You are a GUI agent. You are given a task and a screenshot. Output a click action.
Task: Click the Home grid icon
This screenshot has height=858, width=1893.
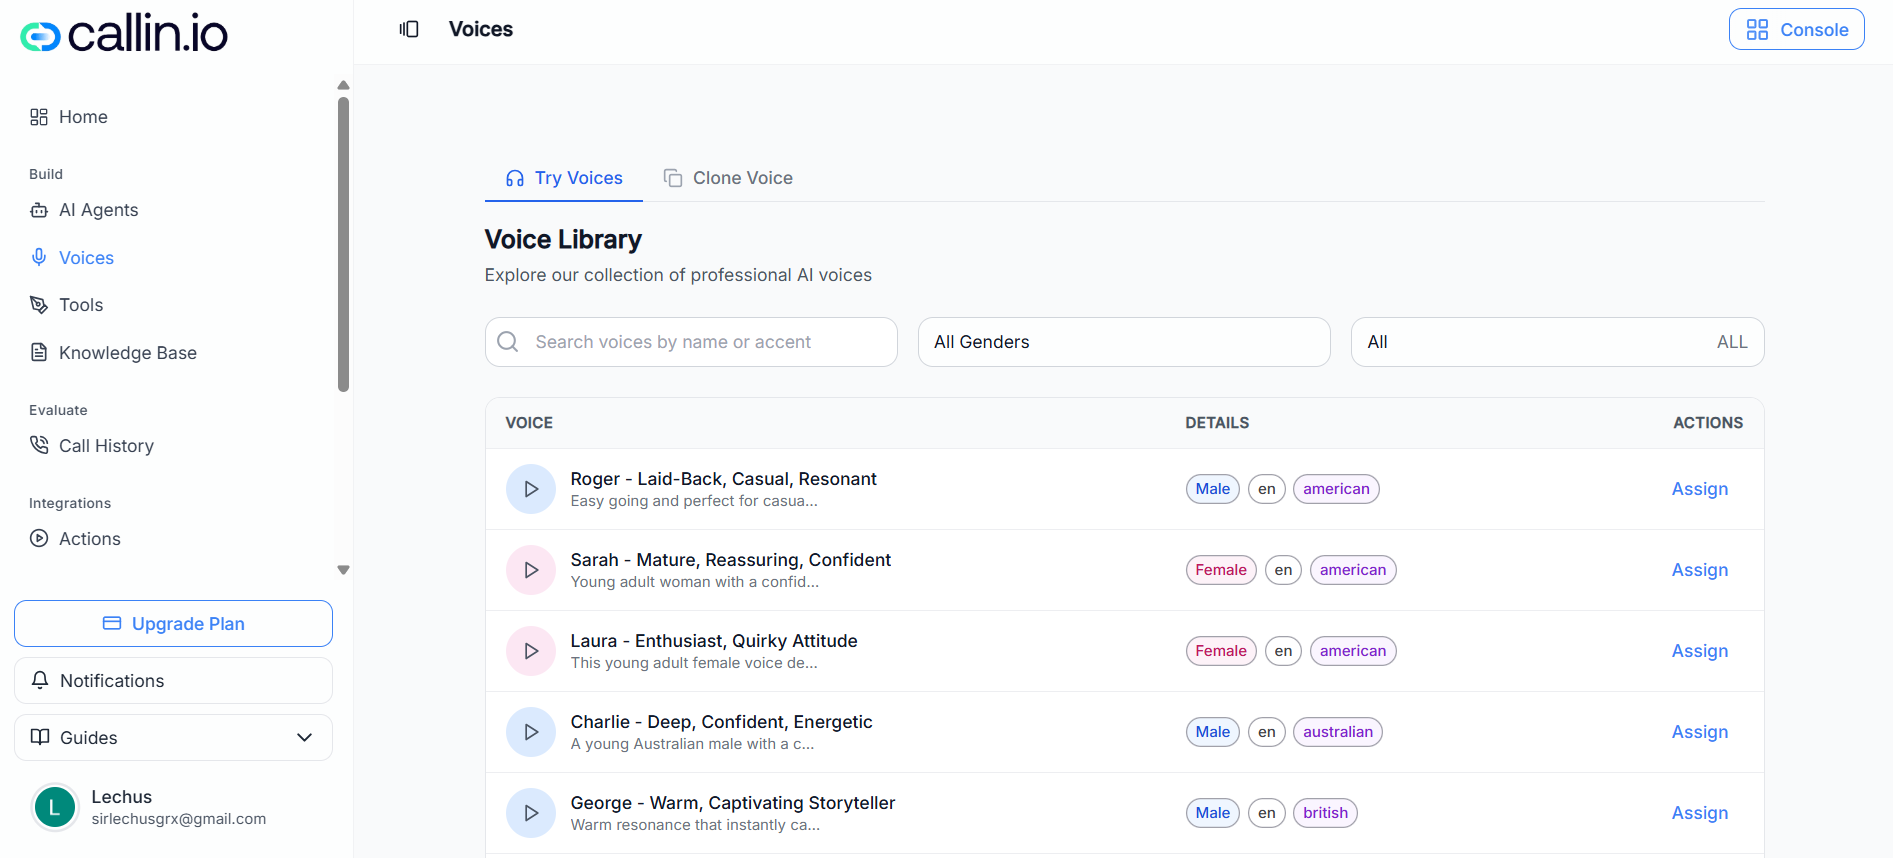pos(39,117)
